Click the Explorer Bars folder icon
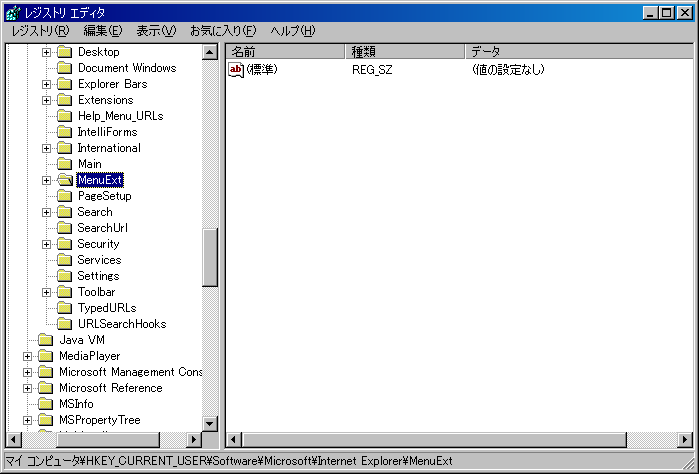Image resolution: width=699 pixels, height=474 pixels. (x=65, y=84)
